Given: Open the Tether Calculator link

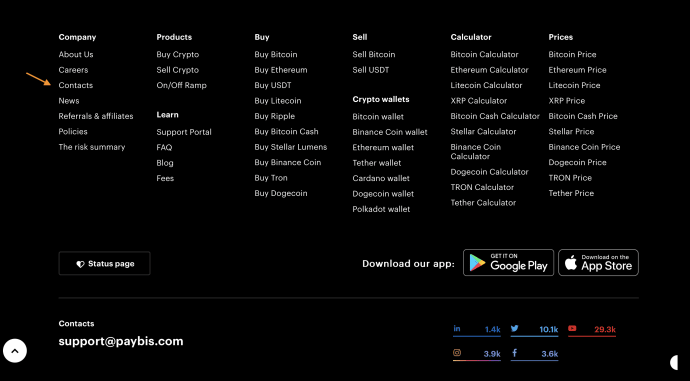Looking at the screenshot, I should pos(483,203).
